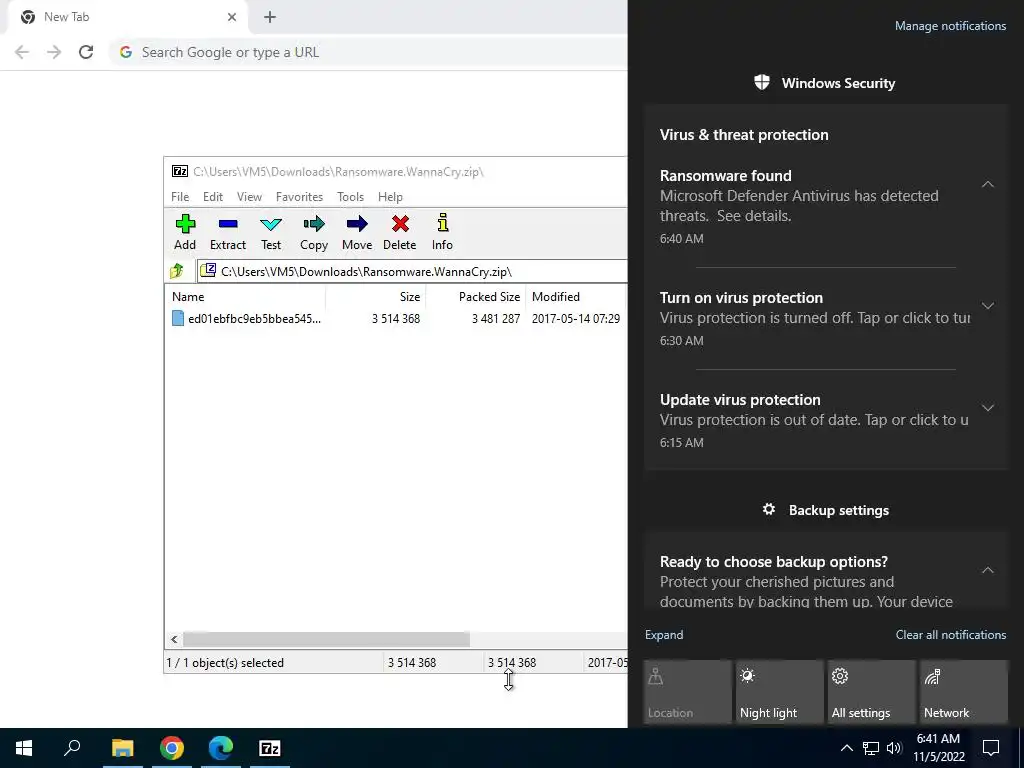Viewport: 1024px width, 768px height.
Task: Click the volume speaker icon
Action: [x=894, y=748]
